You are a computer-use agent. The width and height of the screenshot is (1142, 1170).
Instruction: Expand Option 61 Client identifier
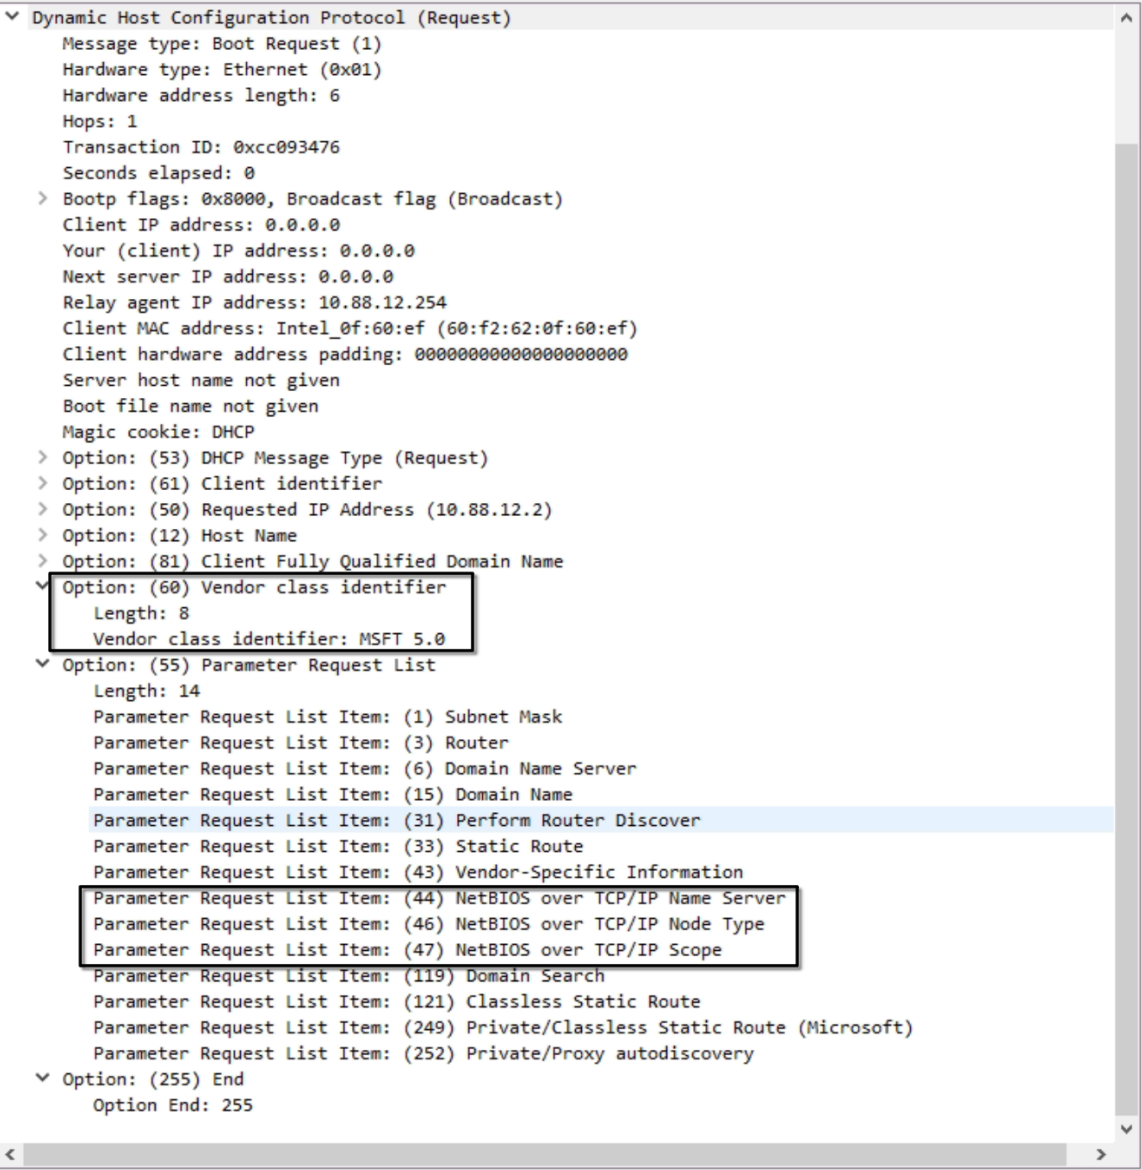click(x=43, y=484)
